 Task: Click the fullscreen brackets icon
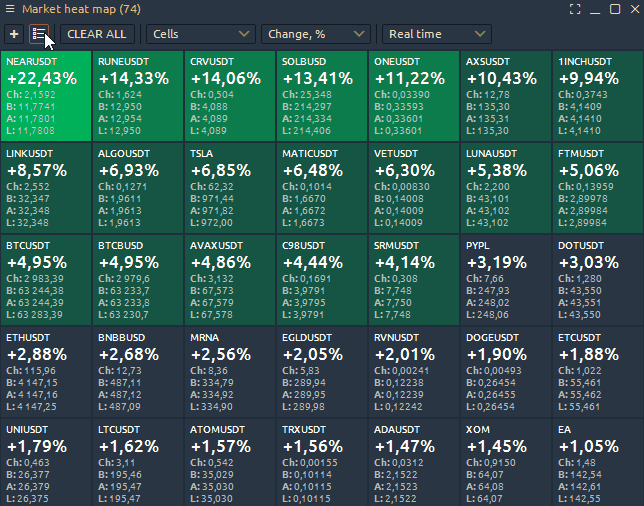(x=575, y=9)
